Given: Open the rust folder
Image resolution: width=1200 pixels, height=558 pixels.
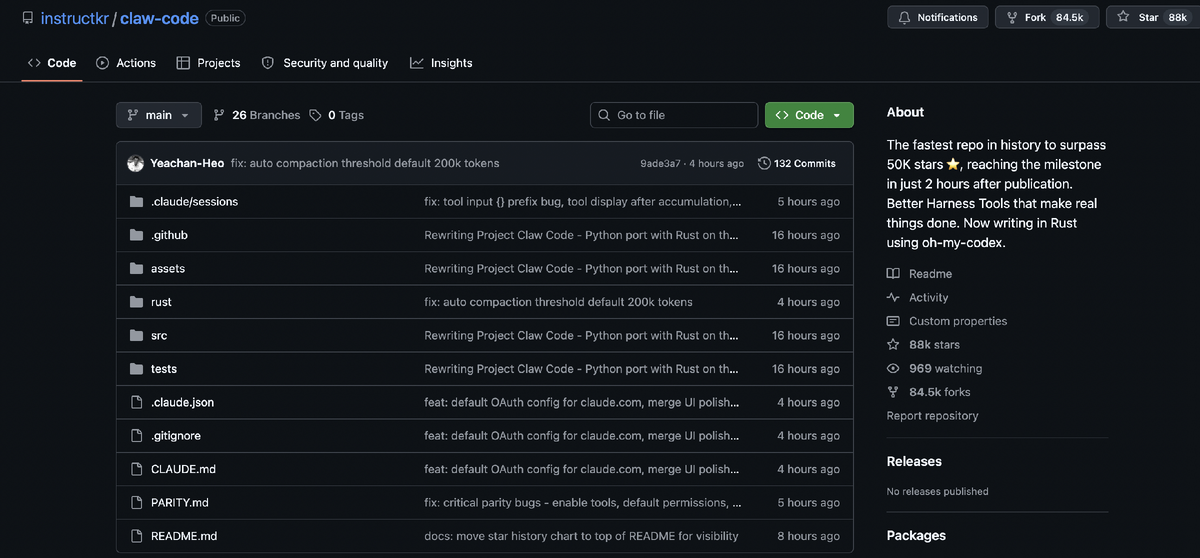Looking at the screenshot, I should (x=161, y=302).
